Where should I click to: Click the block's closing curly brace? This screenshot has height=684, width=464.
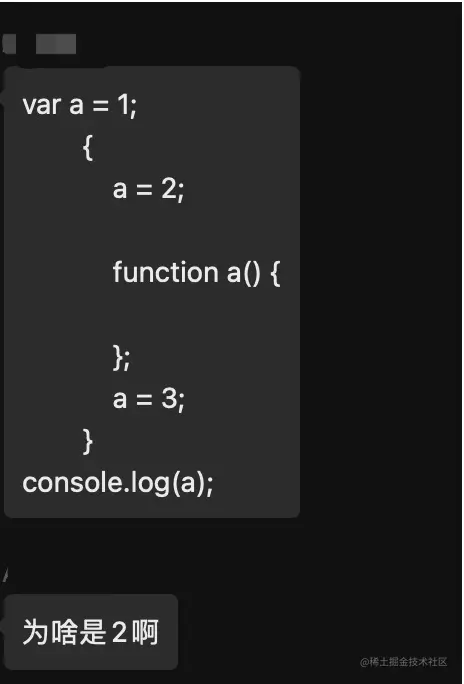[88, 441]
